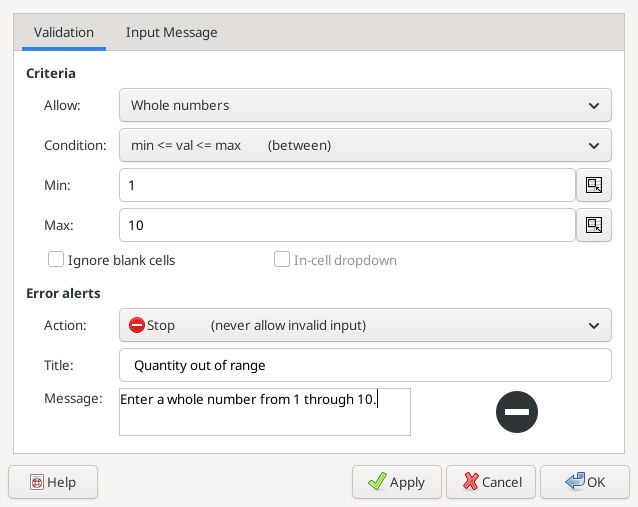Image resolution: width=638 pixels, height=507 pixels.
Task: Apply the validation settings
Action: point(397,482)
